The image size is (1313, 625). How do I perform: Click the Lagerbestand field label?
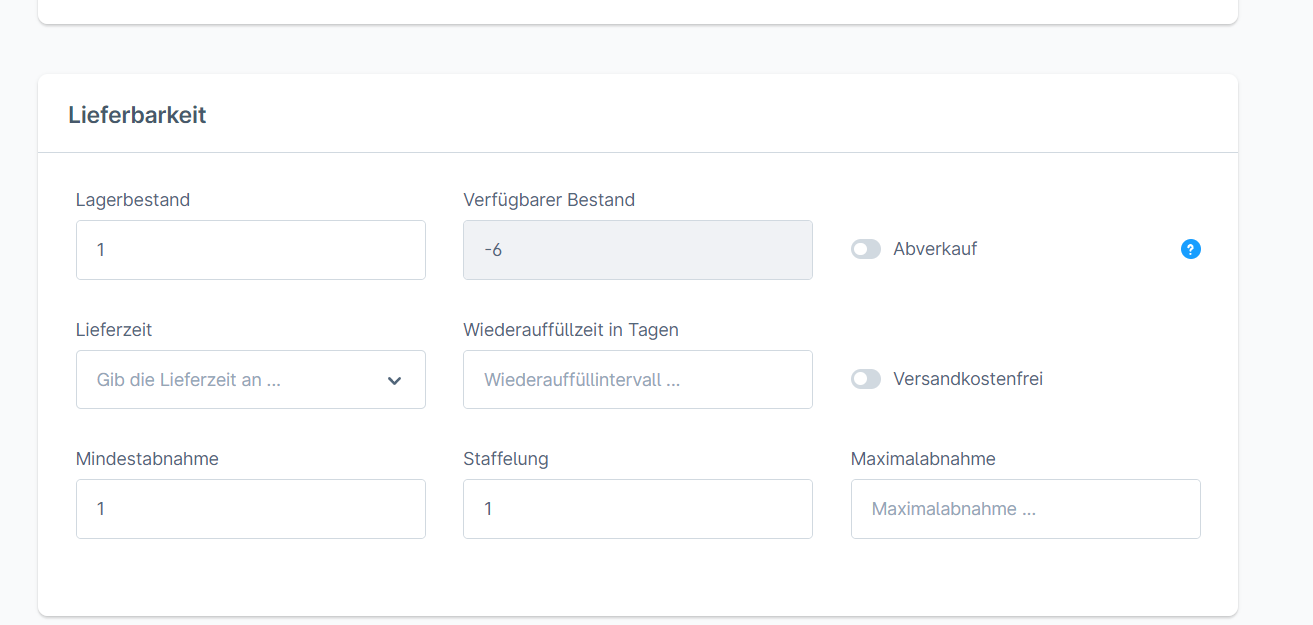[x=133, y=200]
